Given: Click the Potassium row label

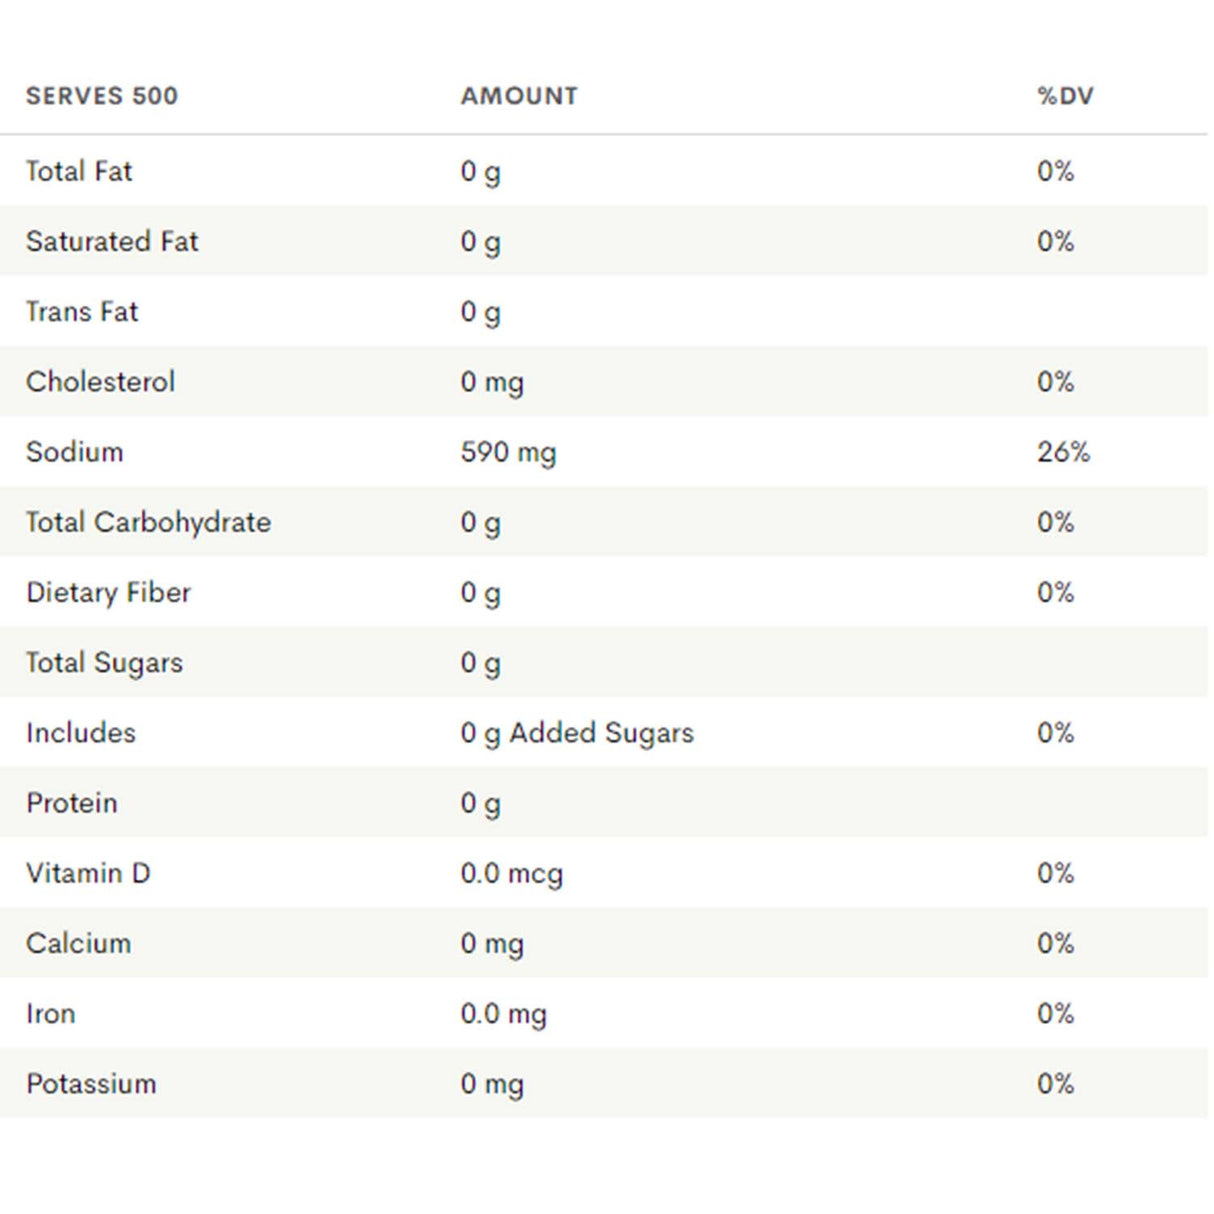Looking at the screenshot, I should (91, 1084).
